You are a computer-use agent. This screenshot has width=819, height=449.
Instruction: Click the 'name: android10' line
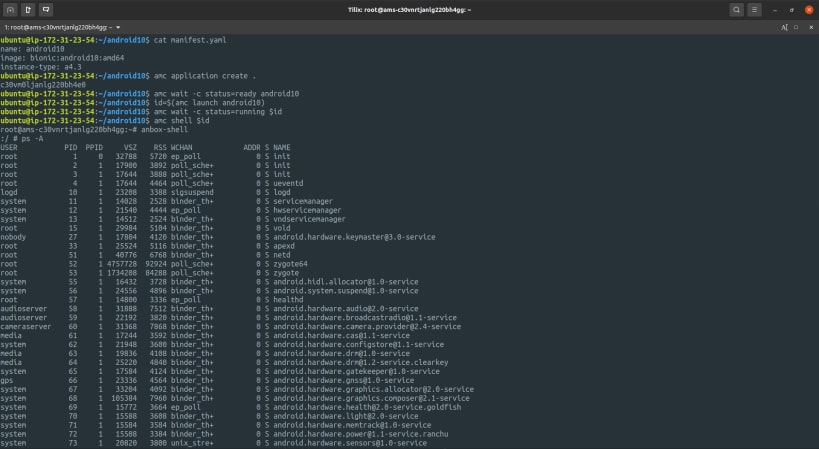coord(32,49)
